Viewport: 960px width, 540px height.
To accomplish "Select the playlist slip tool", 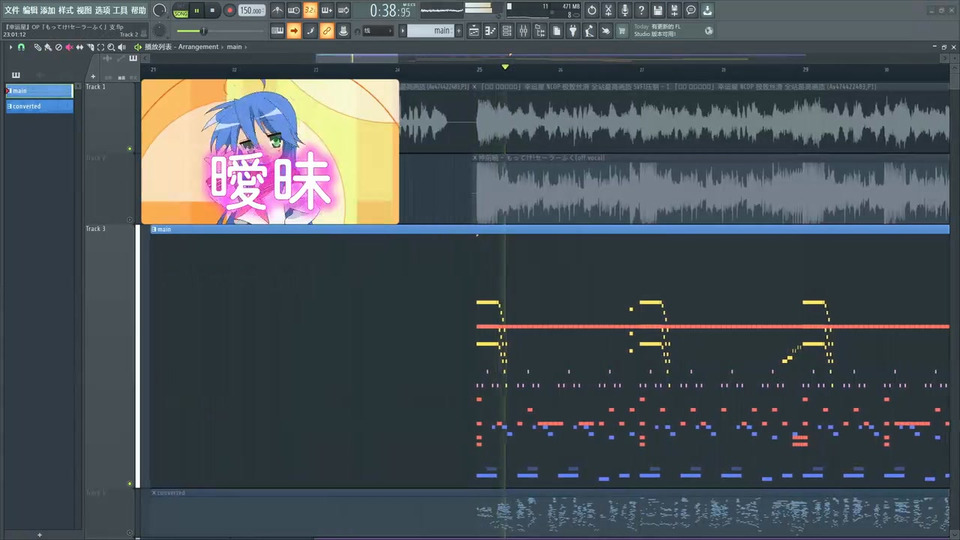I will [x=80, y=47].
